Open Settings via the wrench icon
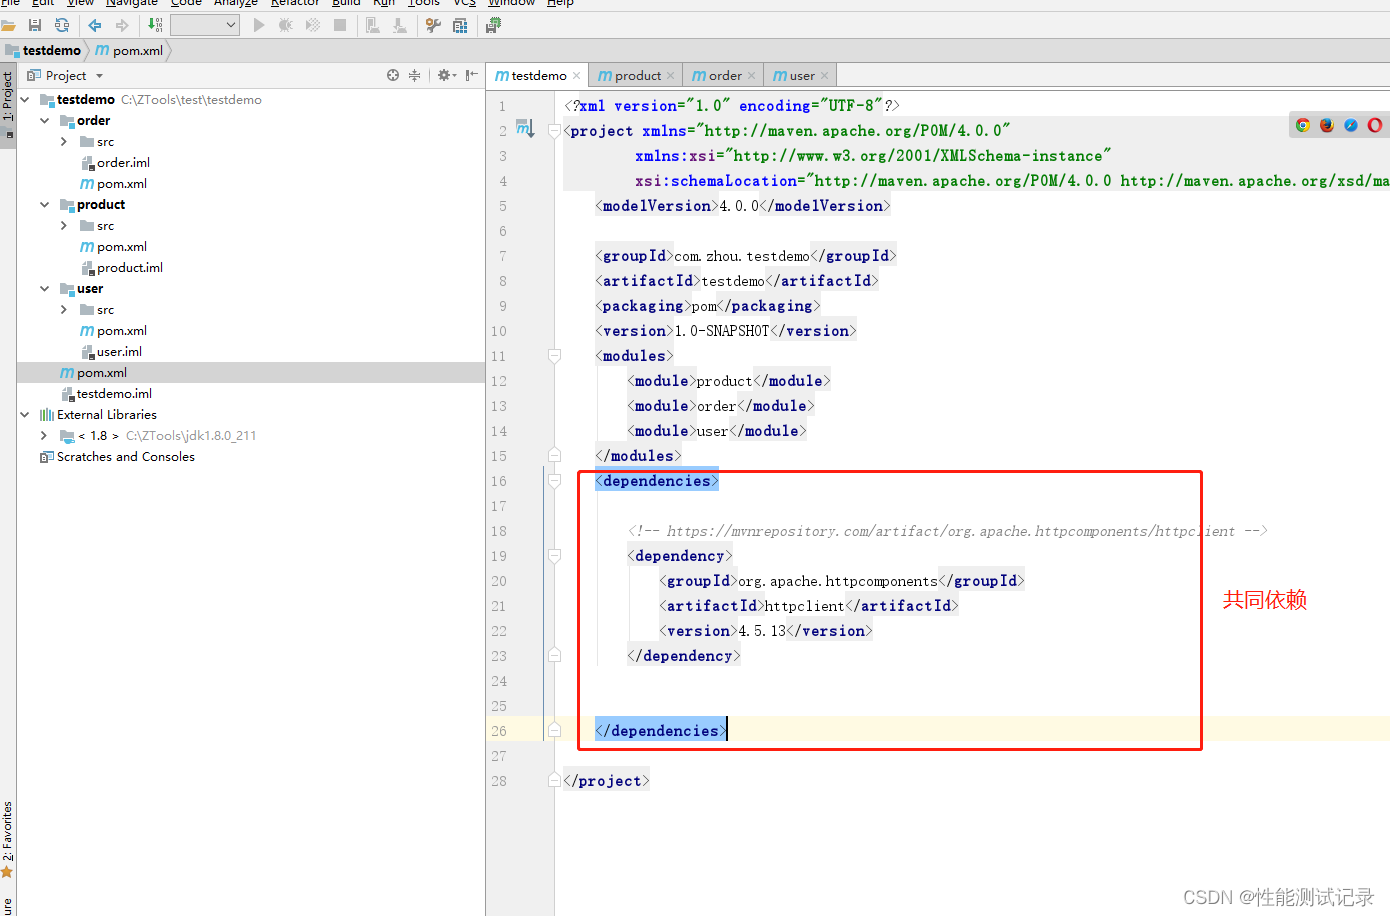 point(433,25)
